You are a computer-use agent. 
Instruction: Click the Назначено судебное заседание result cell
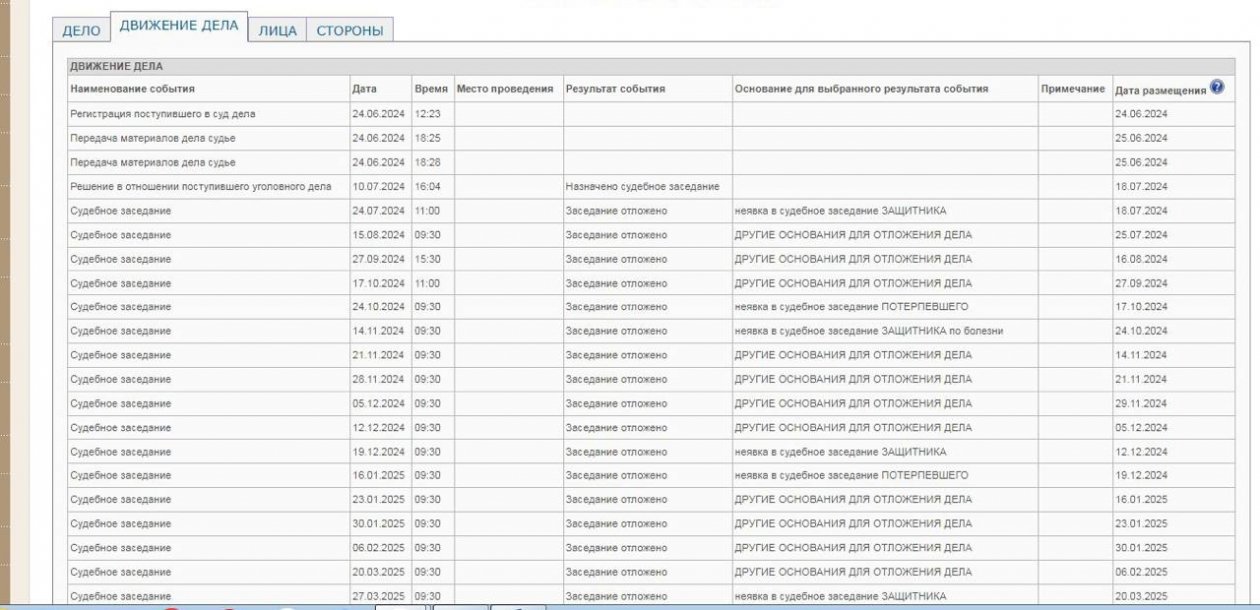(x=642, y=187)
